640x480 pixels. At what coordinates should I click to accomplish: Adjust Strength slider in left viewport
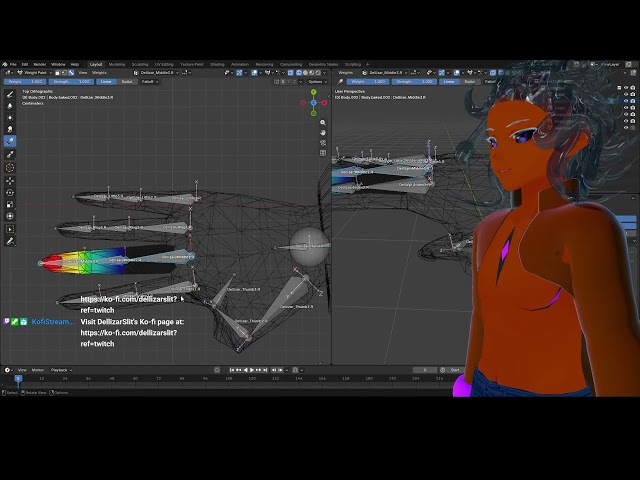click(71, 82)
